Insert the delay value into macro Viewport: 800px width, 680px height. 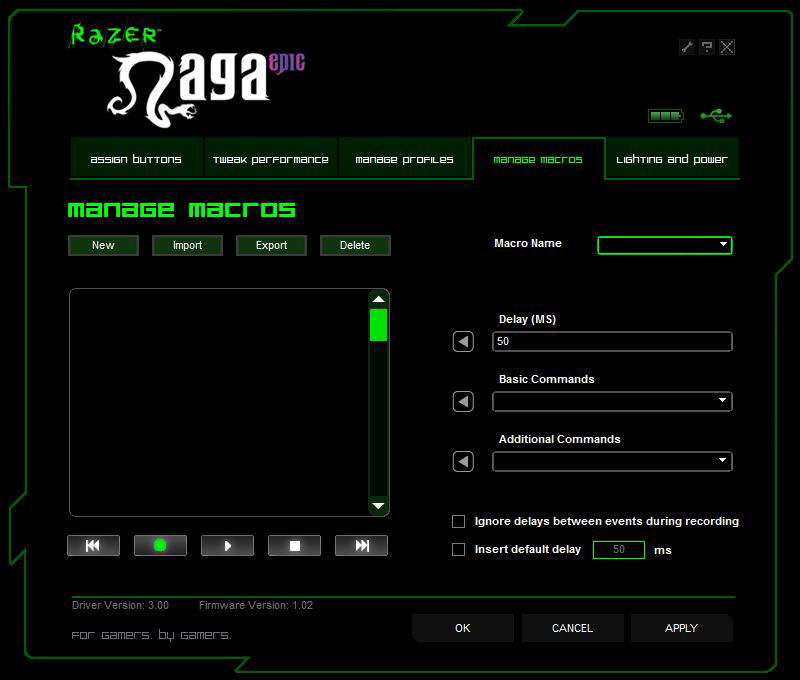point(463,341)
